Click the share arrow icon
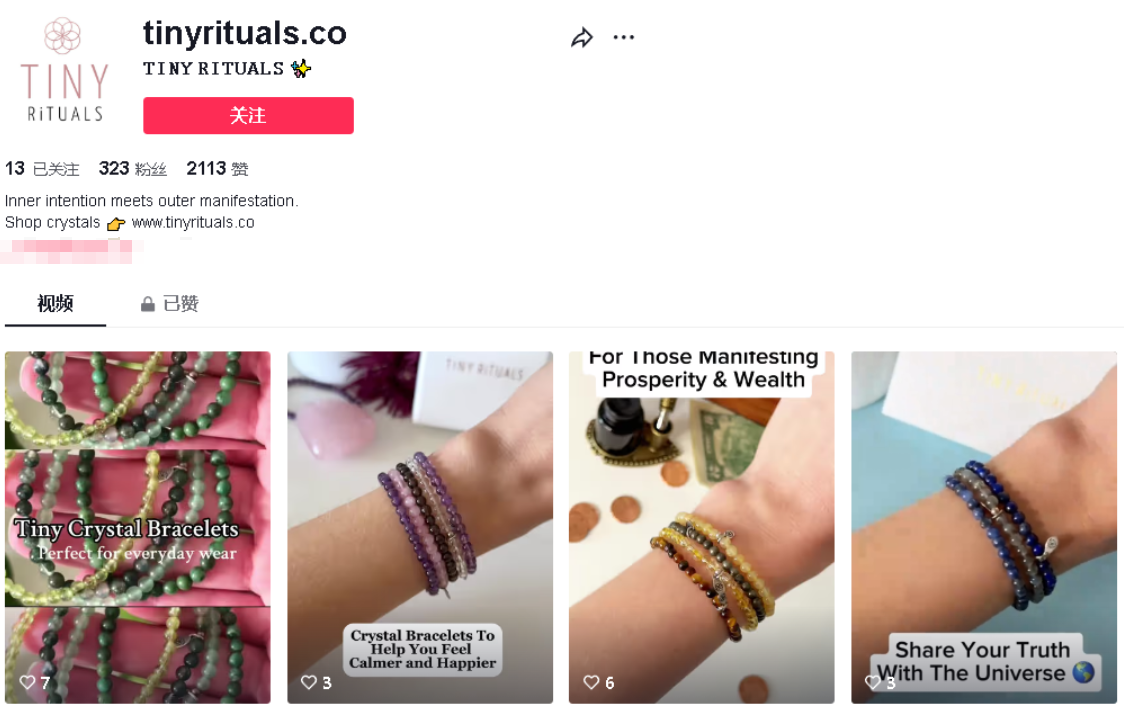 [x=581, y=37]
